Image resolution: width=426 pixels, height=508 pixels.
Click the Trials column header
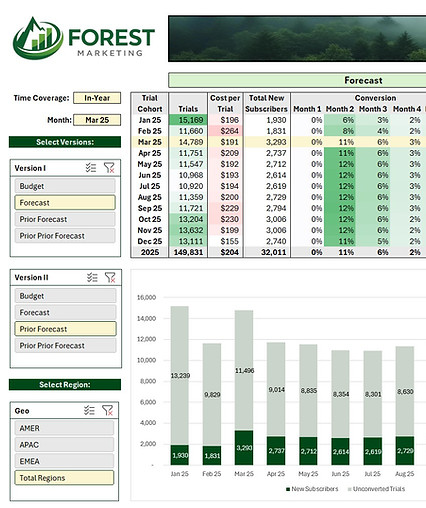[x=188, y=109]
